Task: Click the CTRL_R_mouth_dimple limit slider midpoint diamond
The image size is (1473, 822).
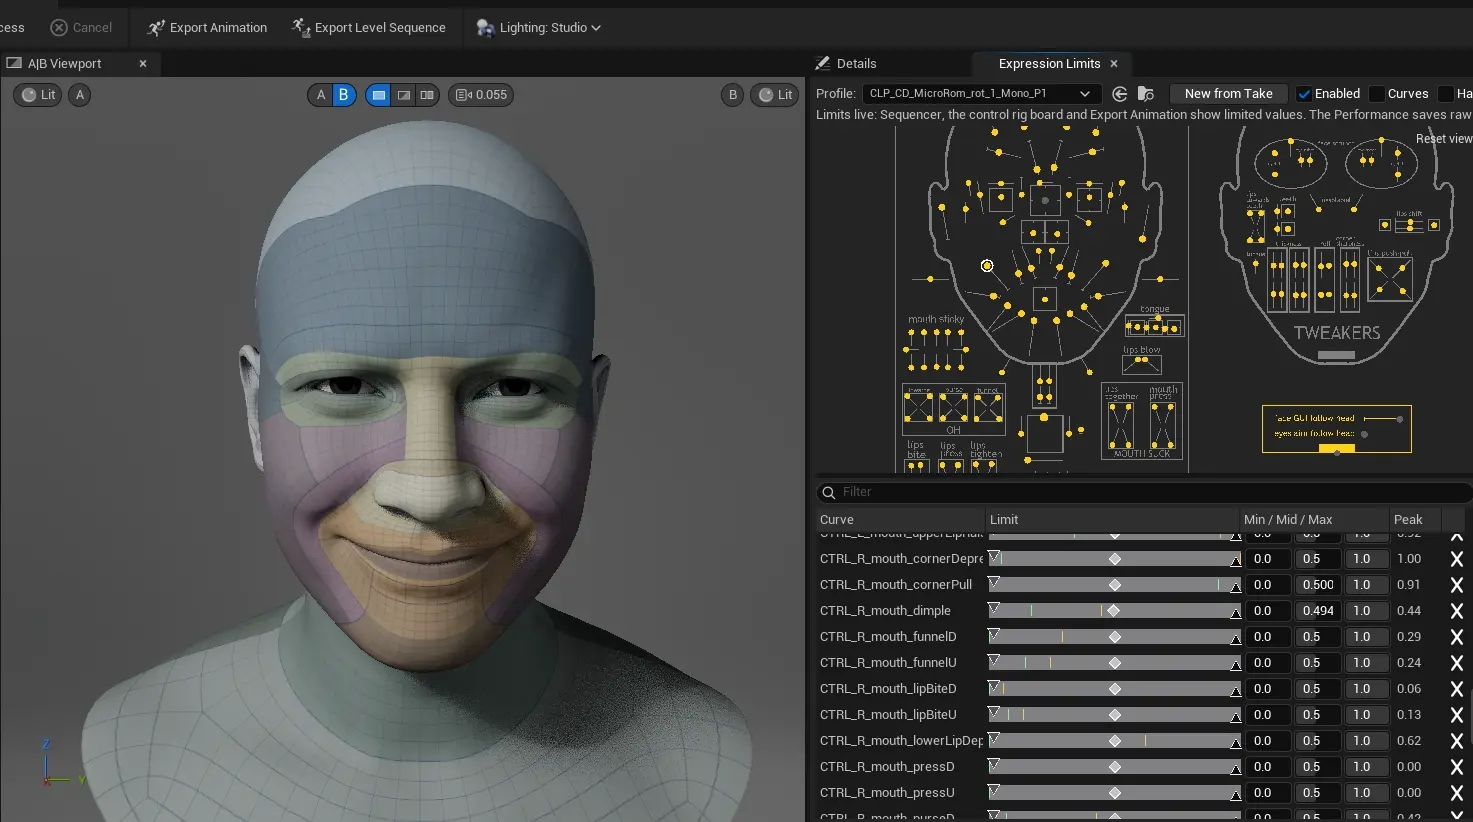Action: click(x=1114, y=611)
